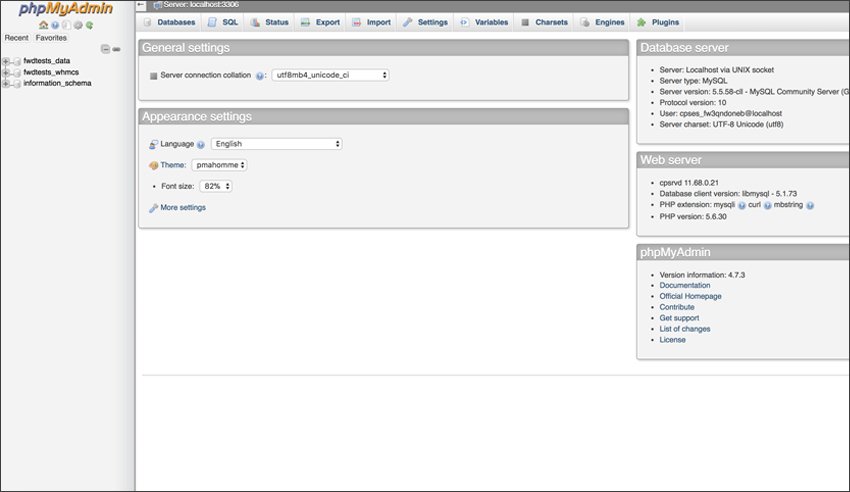Open navigation panel settings gear icon
850x492 pixels.
tap(78, 25)
